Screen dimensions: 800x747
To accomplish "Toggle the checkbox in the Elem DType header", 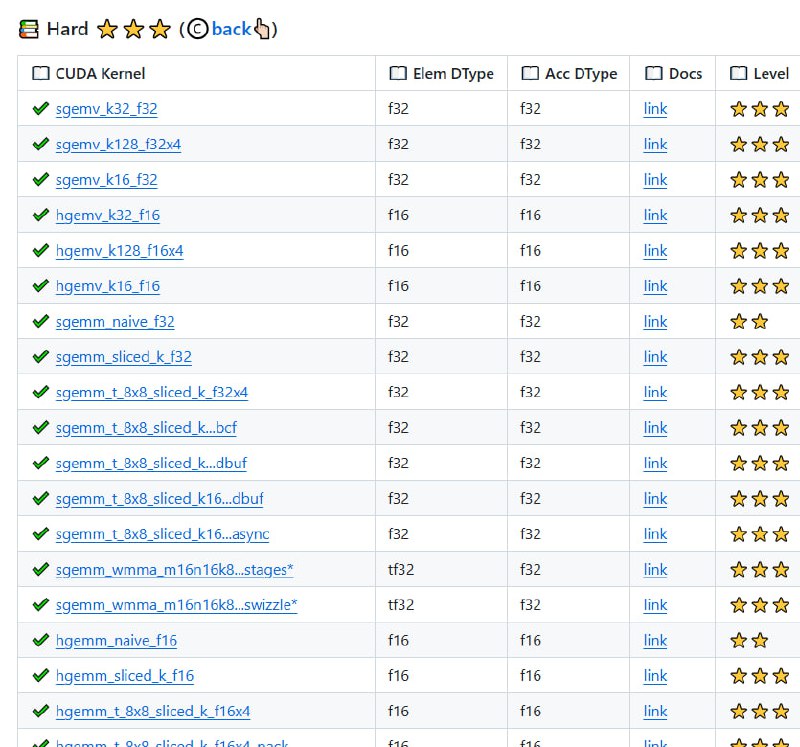I will coord(398,73).
